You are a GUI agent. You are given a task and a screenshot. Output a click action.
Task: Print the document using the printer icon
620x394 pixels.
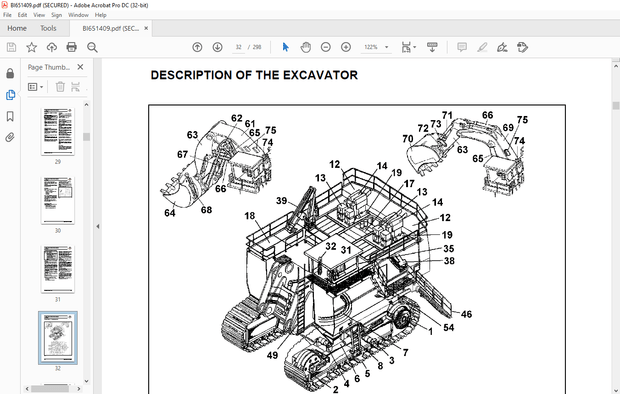point(72,47)
